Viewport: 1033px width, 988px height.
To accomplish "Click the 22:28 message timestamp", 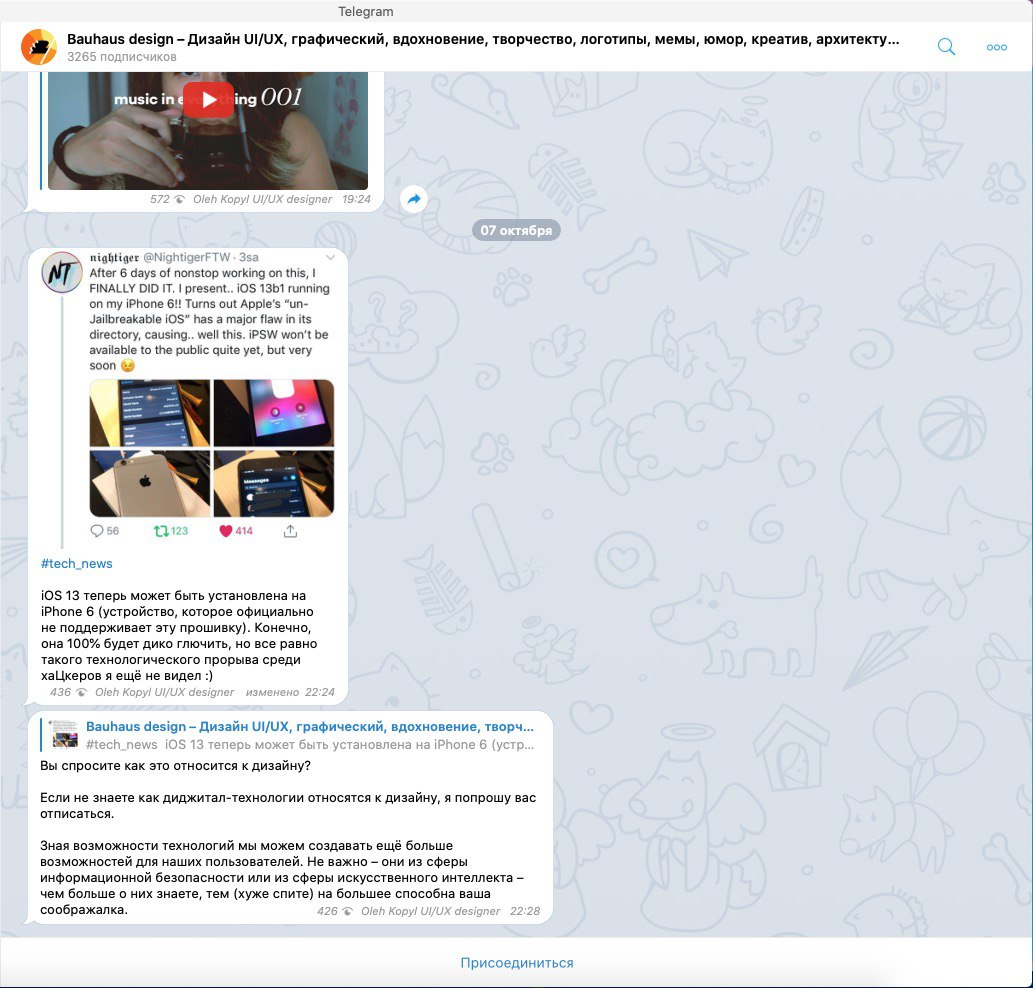I will point(525,911).
